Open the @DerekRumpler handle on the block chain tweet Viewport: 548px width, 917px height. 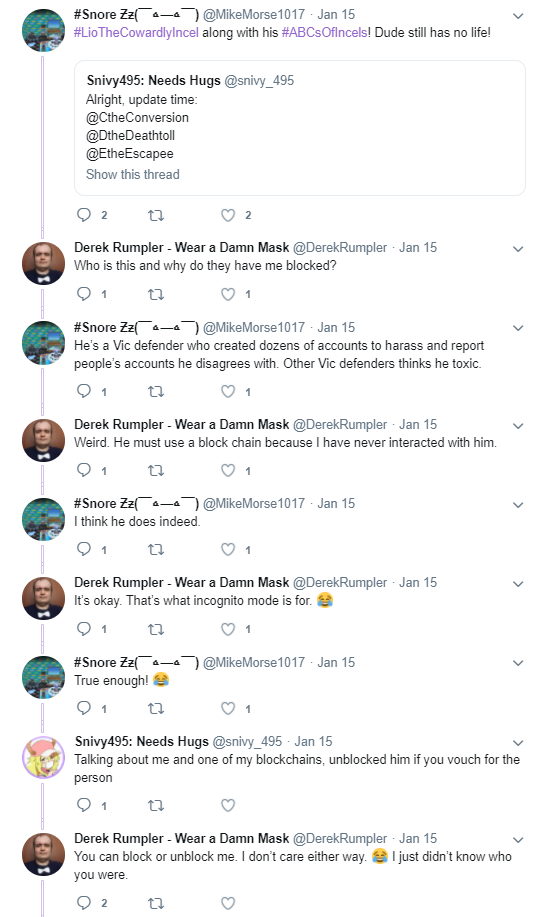click(340, 425)
